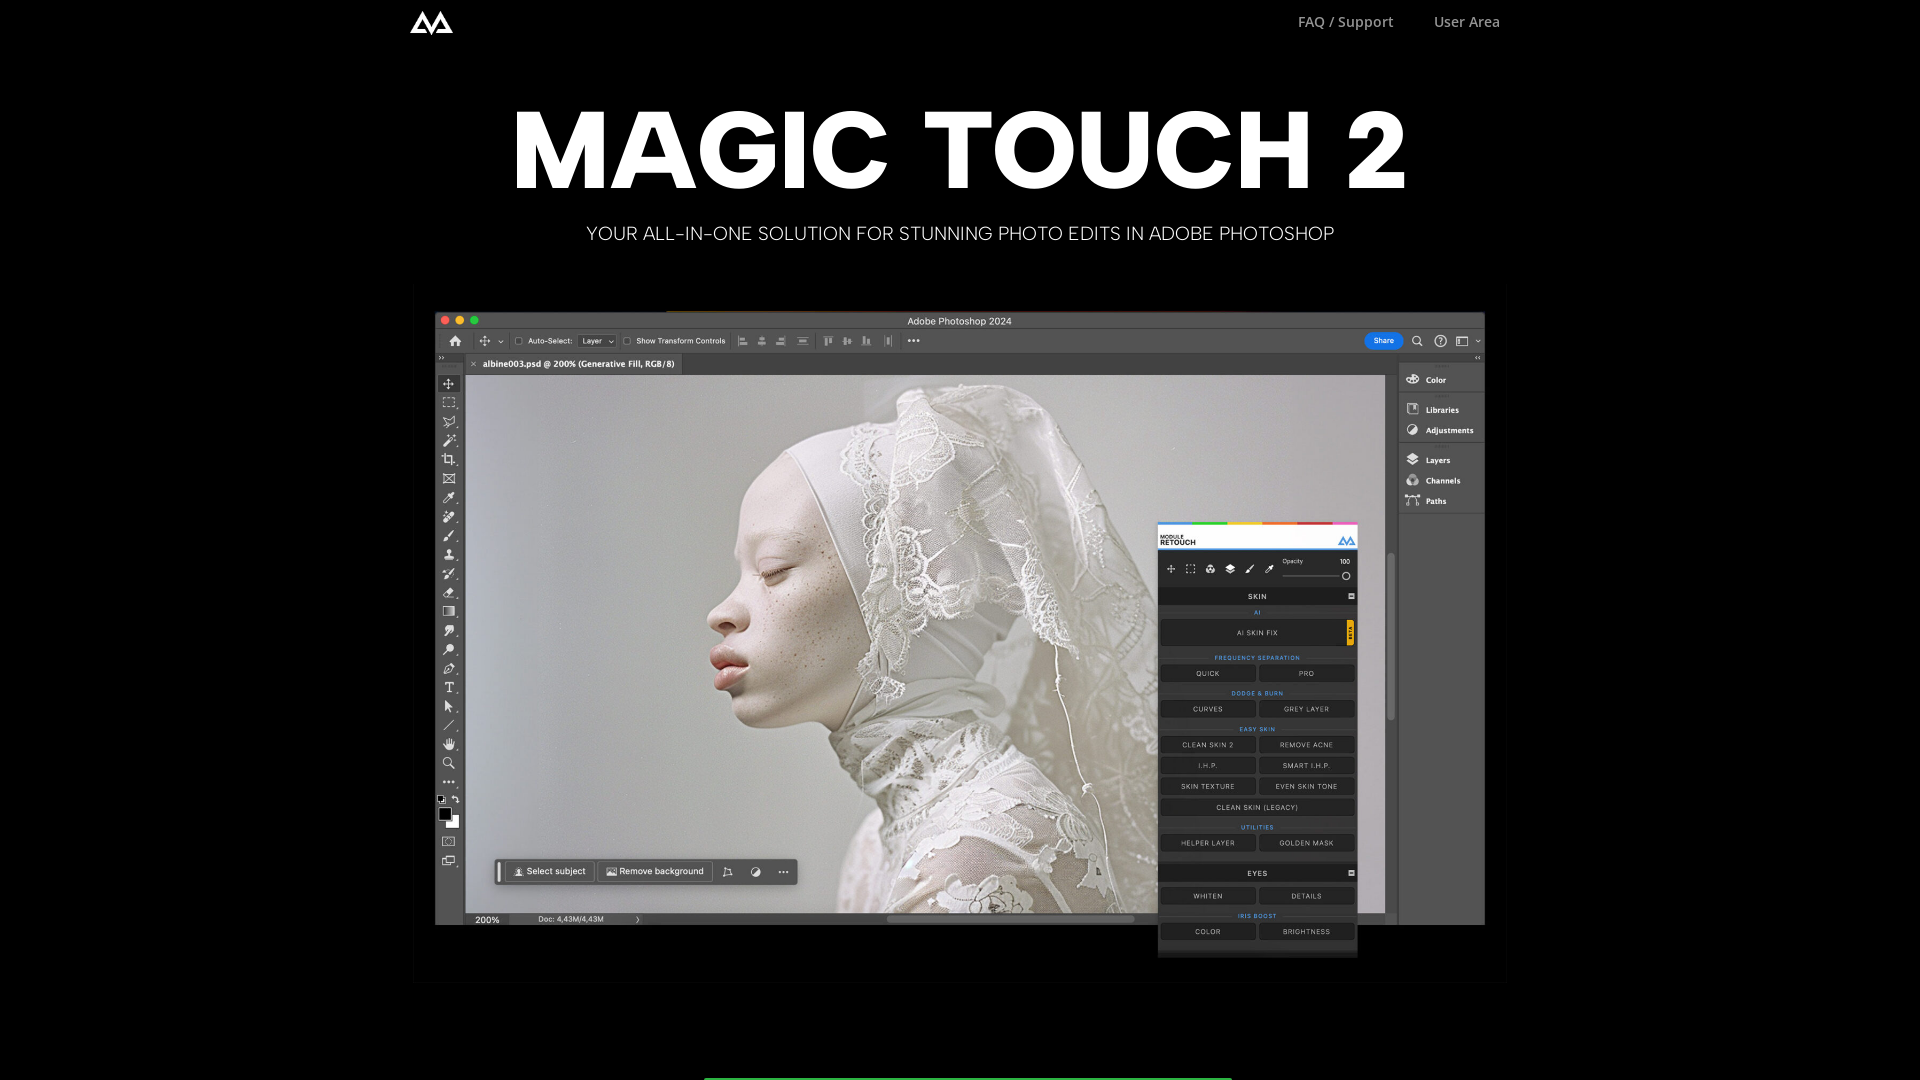
Task: Click the blue Share button
Action: point(1383,341)
